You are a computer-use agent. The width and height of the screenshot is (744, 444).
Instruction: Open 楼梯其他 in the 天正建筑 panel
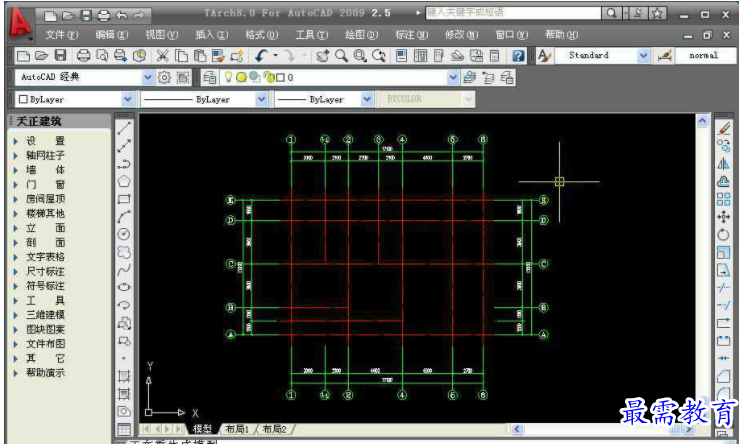(46, 213)
